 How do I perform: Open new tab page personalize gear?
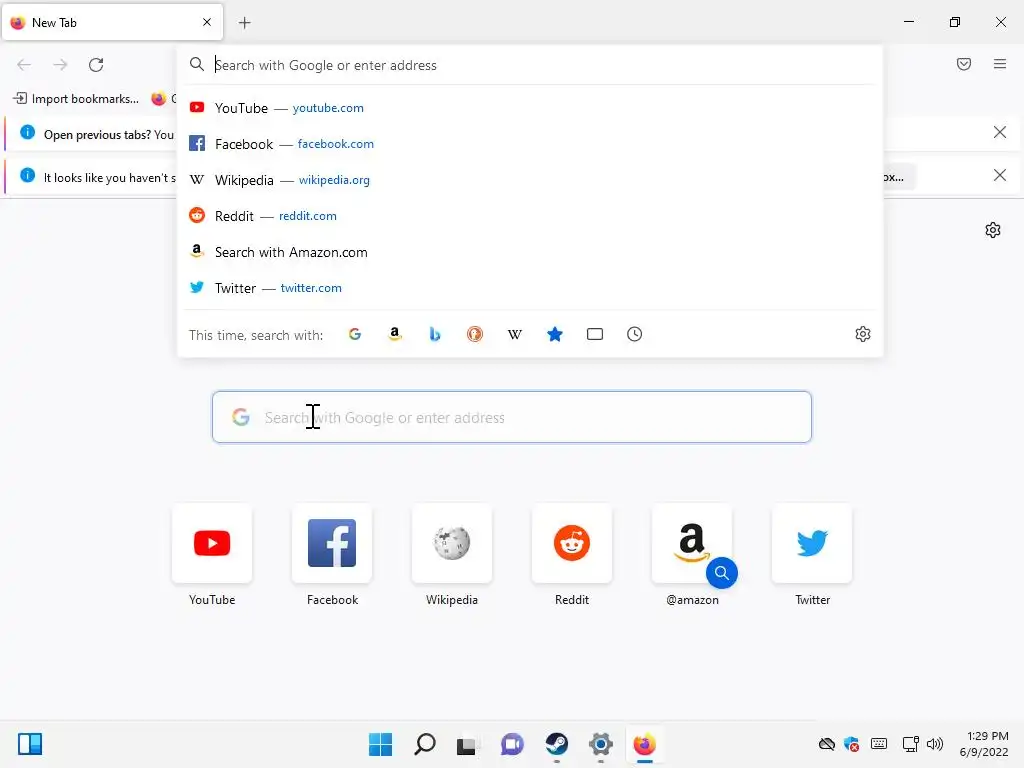tap(993, 230)
